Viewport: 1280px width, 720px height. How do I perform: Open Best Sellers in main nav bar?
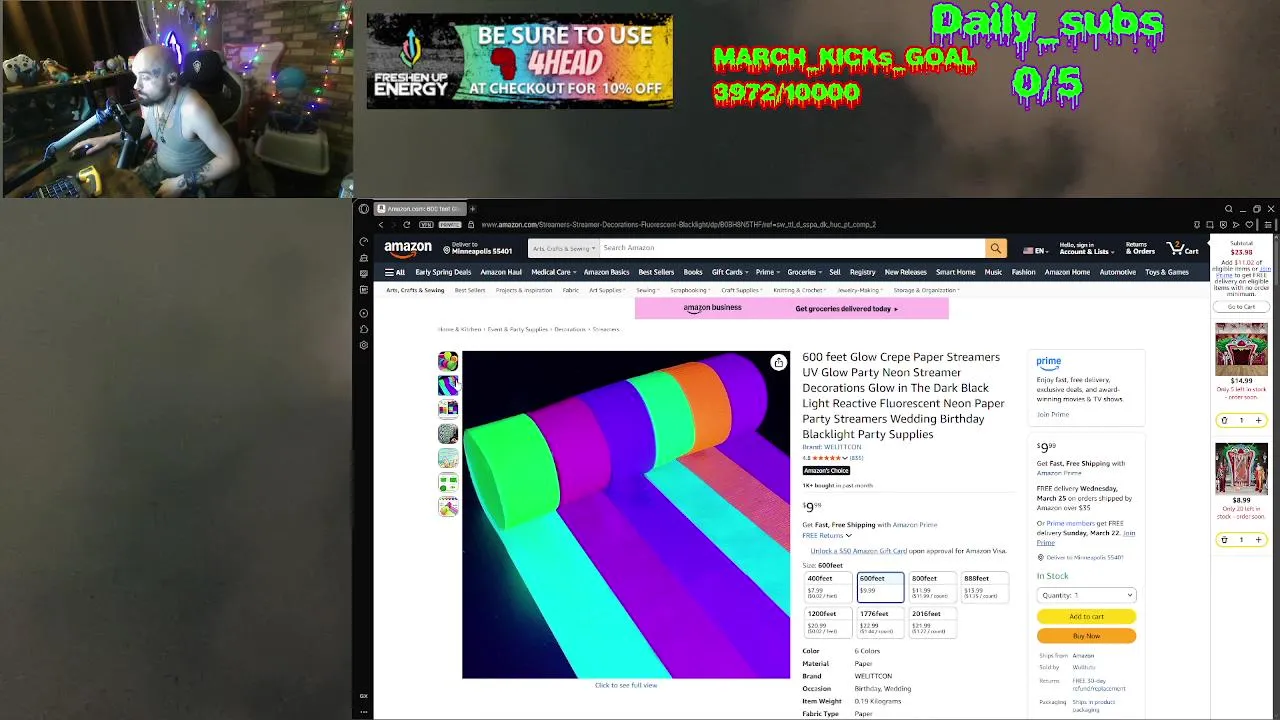656,272
